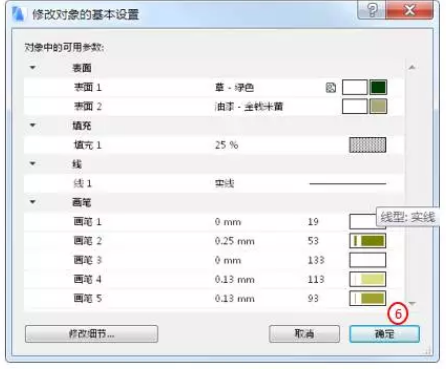The image size is (446, 371).
Task: Click the 0 mm width of 画笔 3
Action: (228, 260)
